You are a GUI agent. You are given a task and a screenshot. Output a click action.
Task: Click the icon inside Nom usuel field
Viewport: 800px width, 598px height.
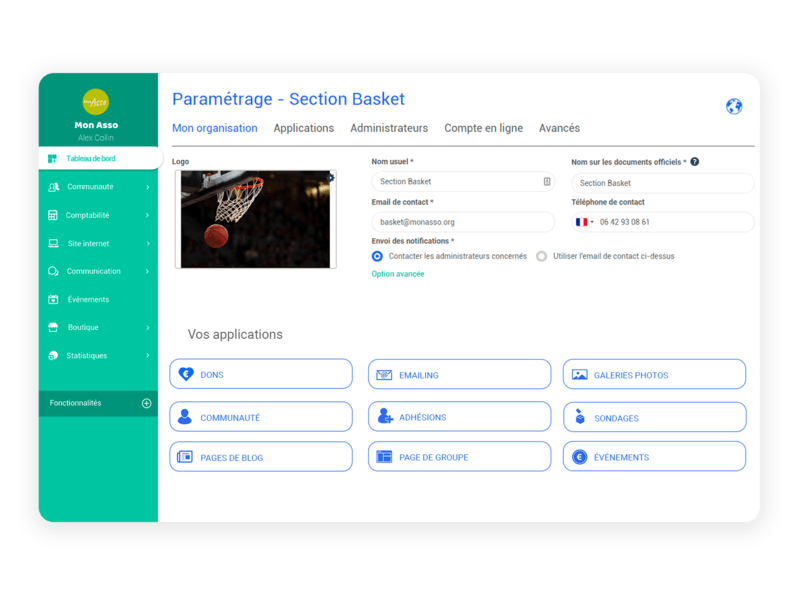pos(547,182)
